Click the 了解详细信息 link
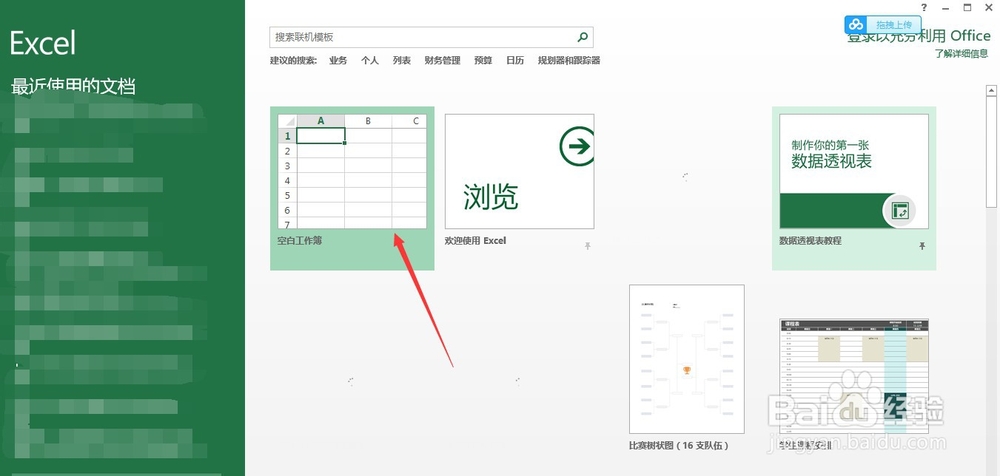The height and width of the screenshot is (476, 1000). pos(962,54)
